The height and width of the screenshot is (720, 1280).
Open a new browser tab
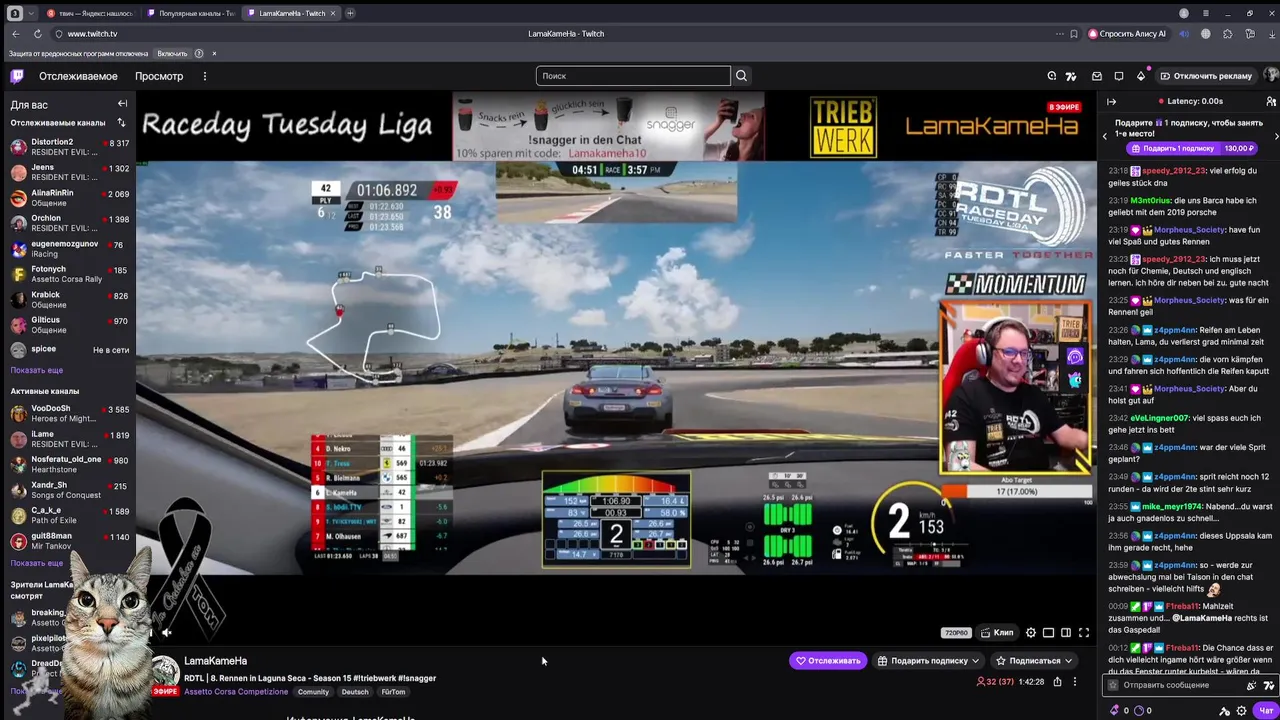click(x=350, y=13)
